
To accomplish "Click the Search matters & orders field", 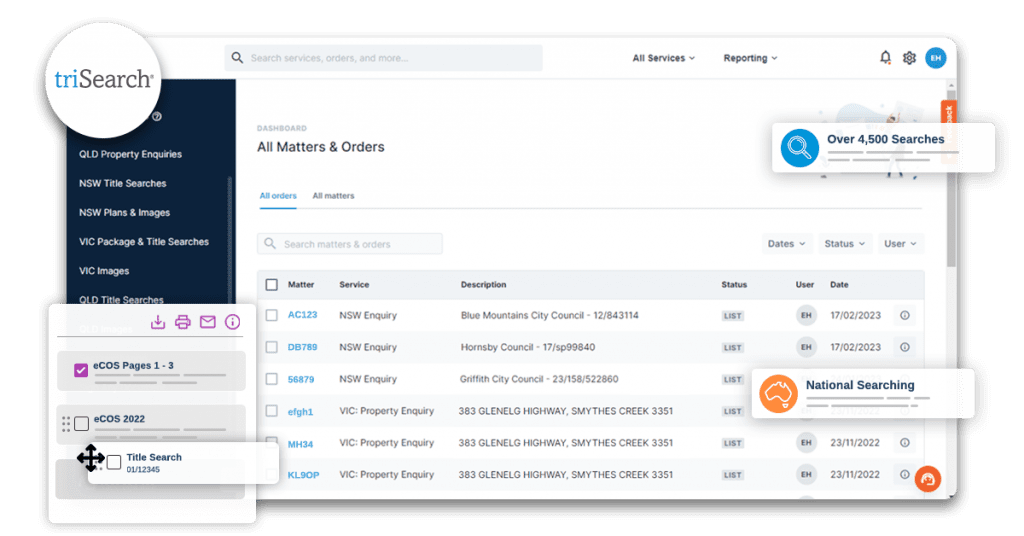I will (350, 244).
